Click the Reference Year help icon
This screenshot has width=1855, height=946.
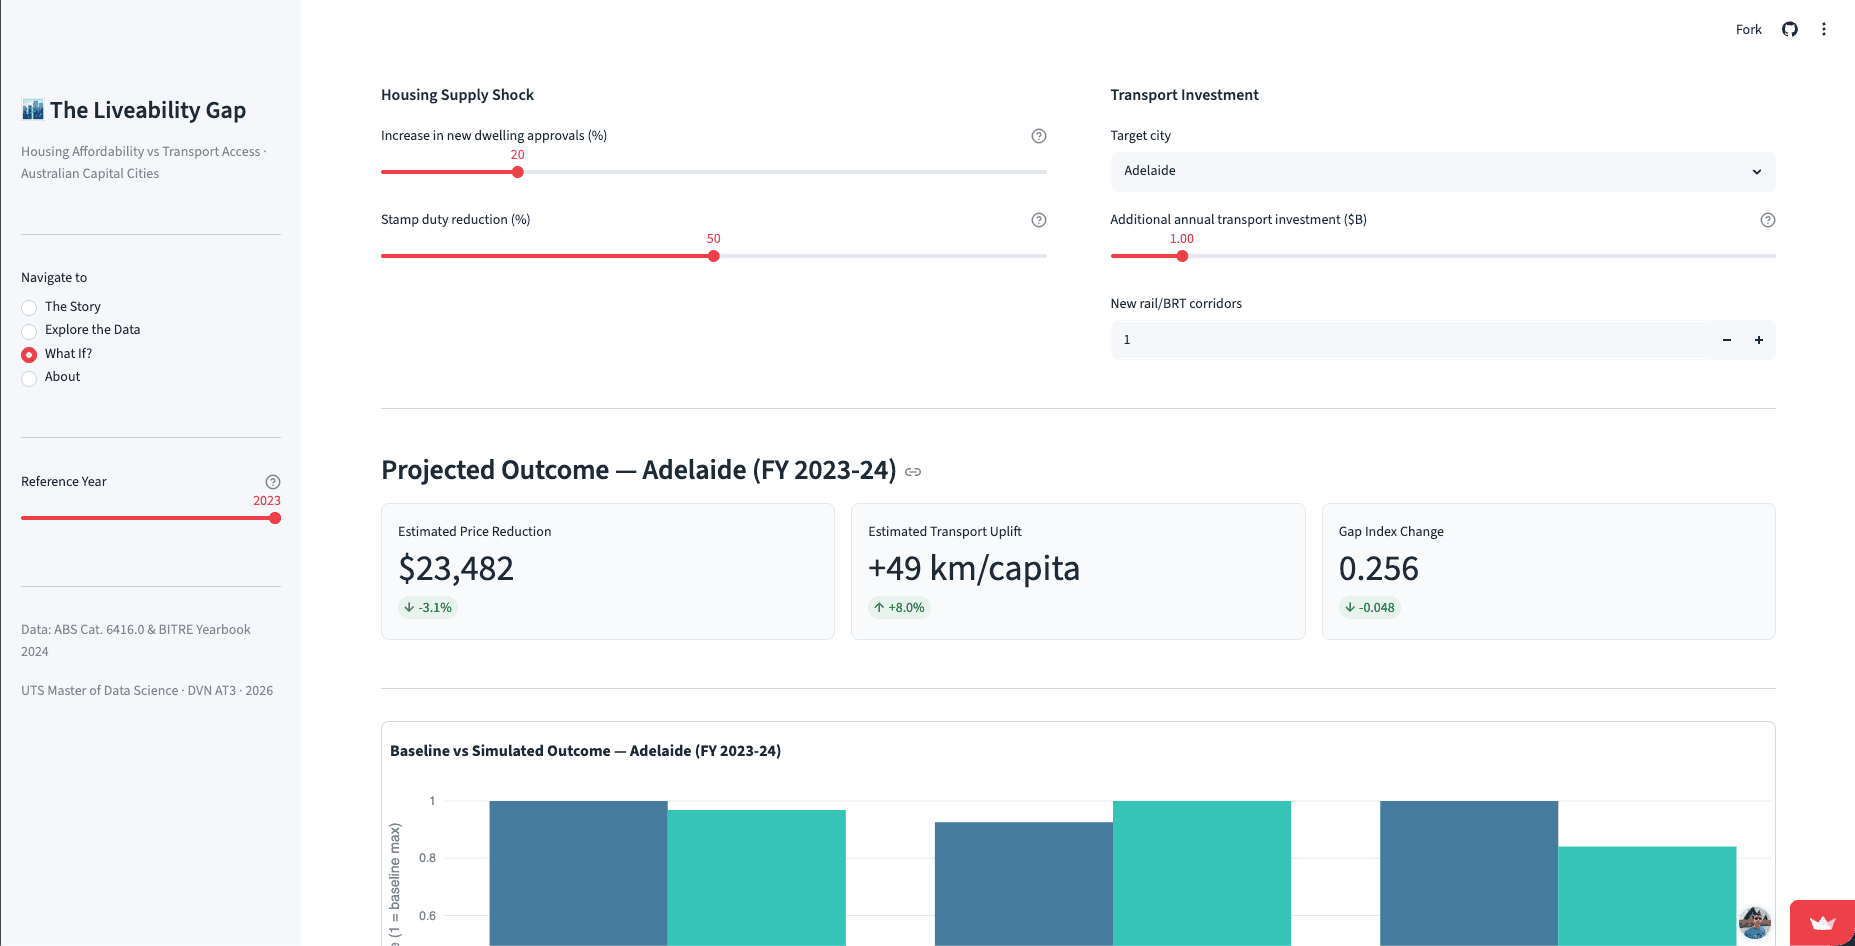tap(273, 482)
